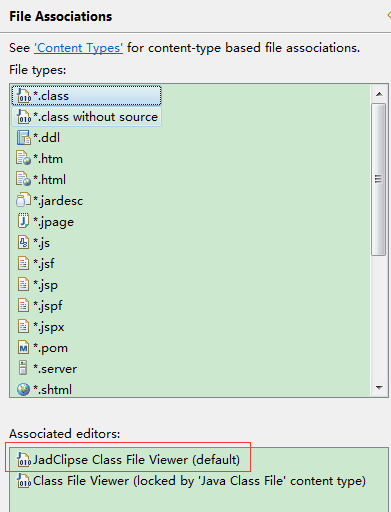
Task: Open the 'Content Types' link
Action: click(78, 48)
